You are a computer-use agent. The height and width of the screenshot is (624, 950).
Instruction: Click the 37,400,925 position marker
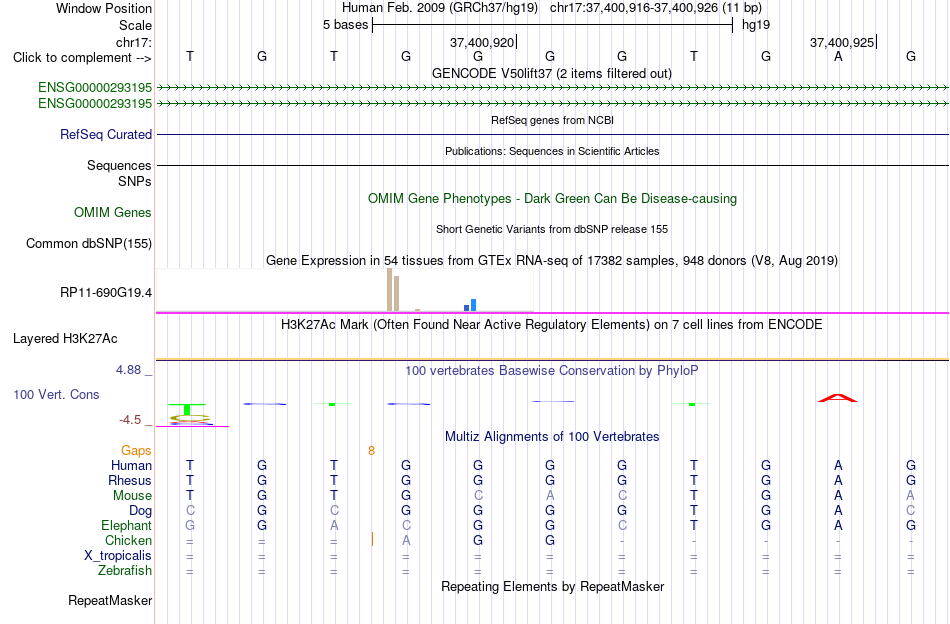(843, 42)
